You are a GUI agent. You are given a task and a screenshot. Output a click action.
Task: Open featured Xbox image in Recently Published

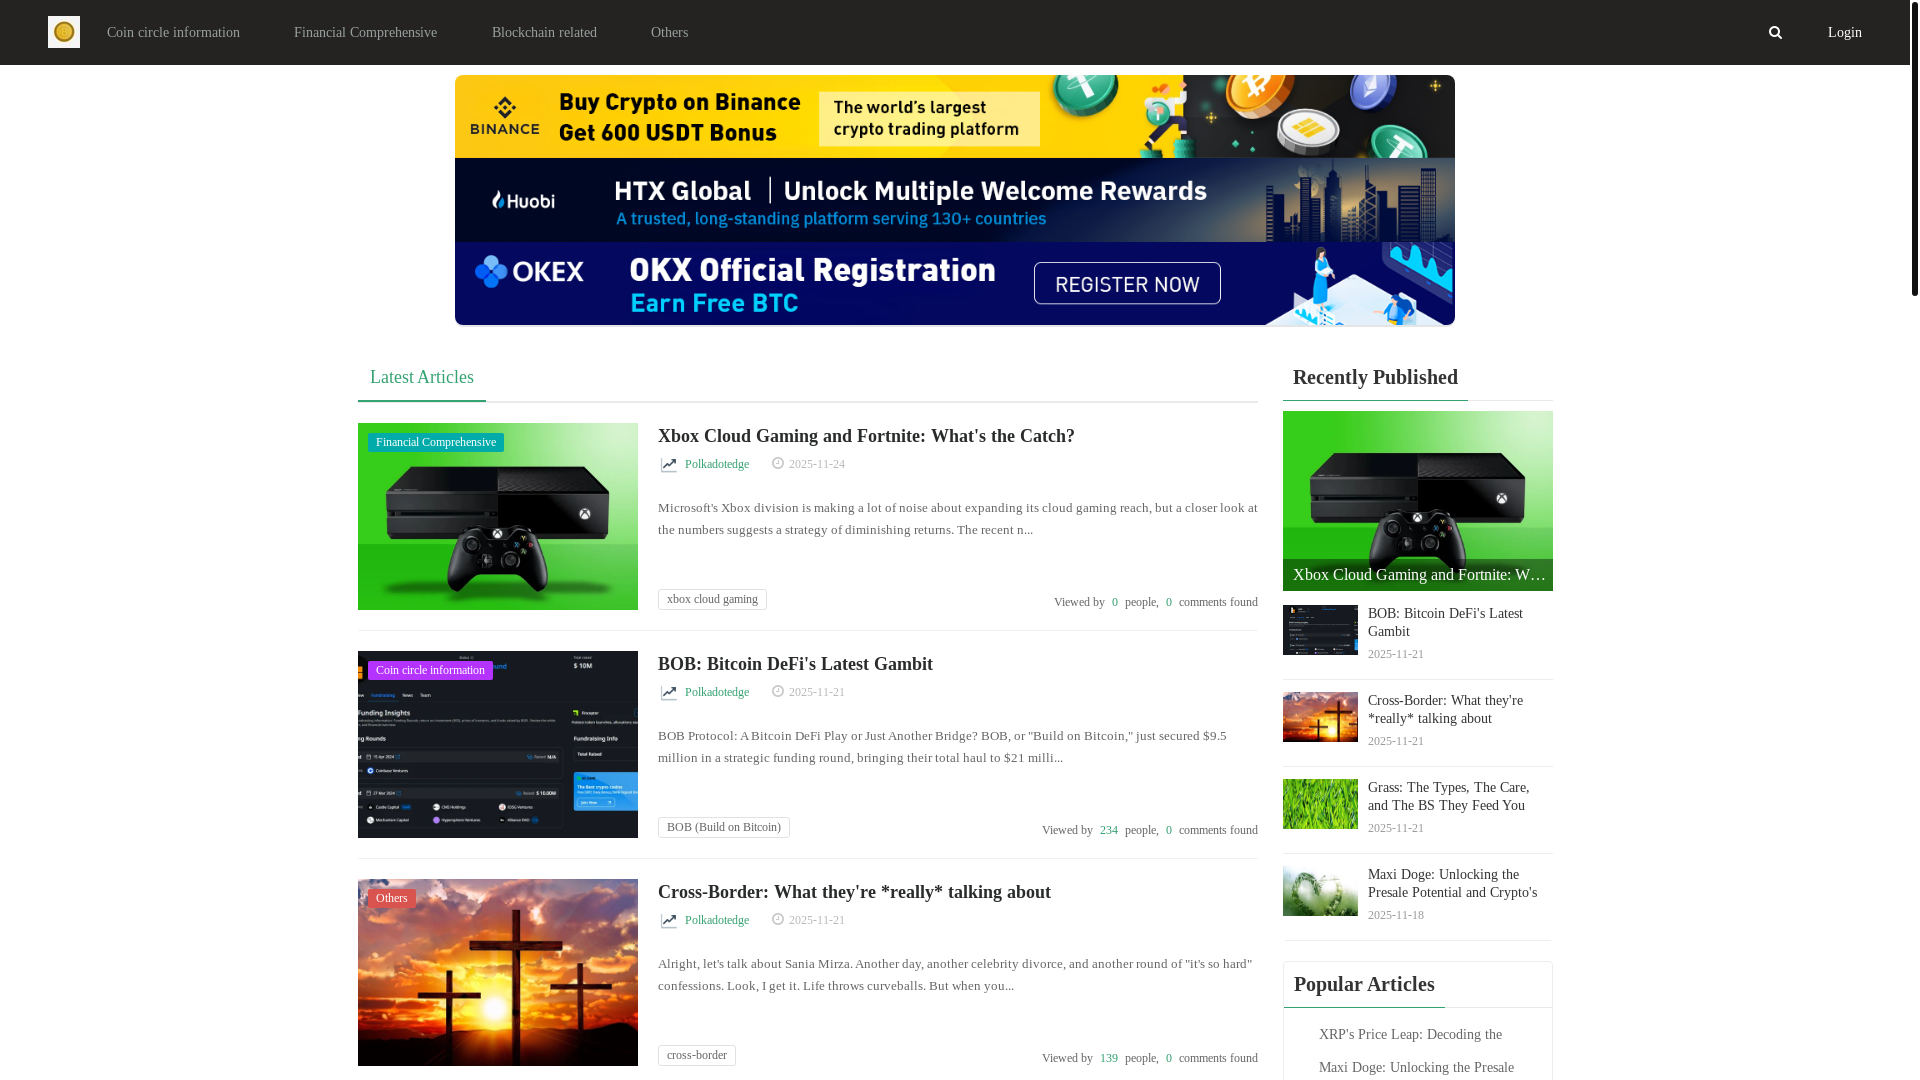[1418, 500]
